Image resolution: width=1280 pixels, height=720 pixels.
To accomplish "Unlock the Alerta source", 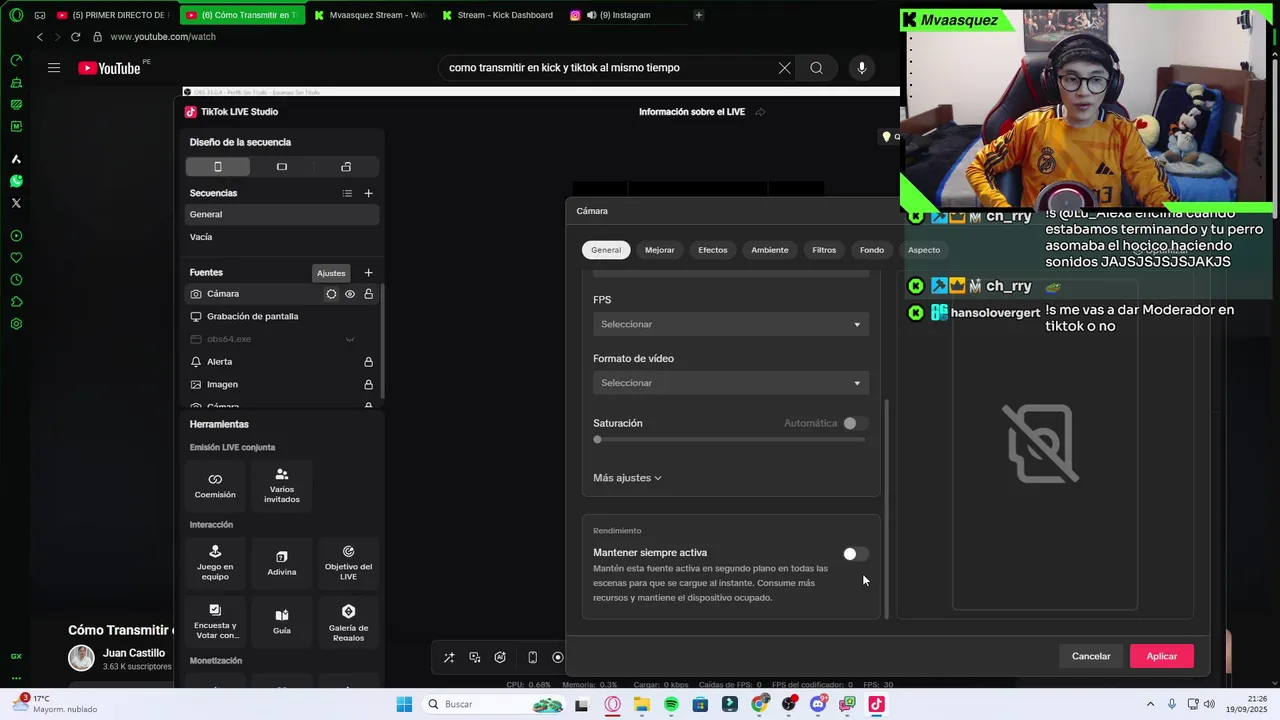I will (368, 362).
